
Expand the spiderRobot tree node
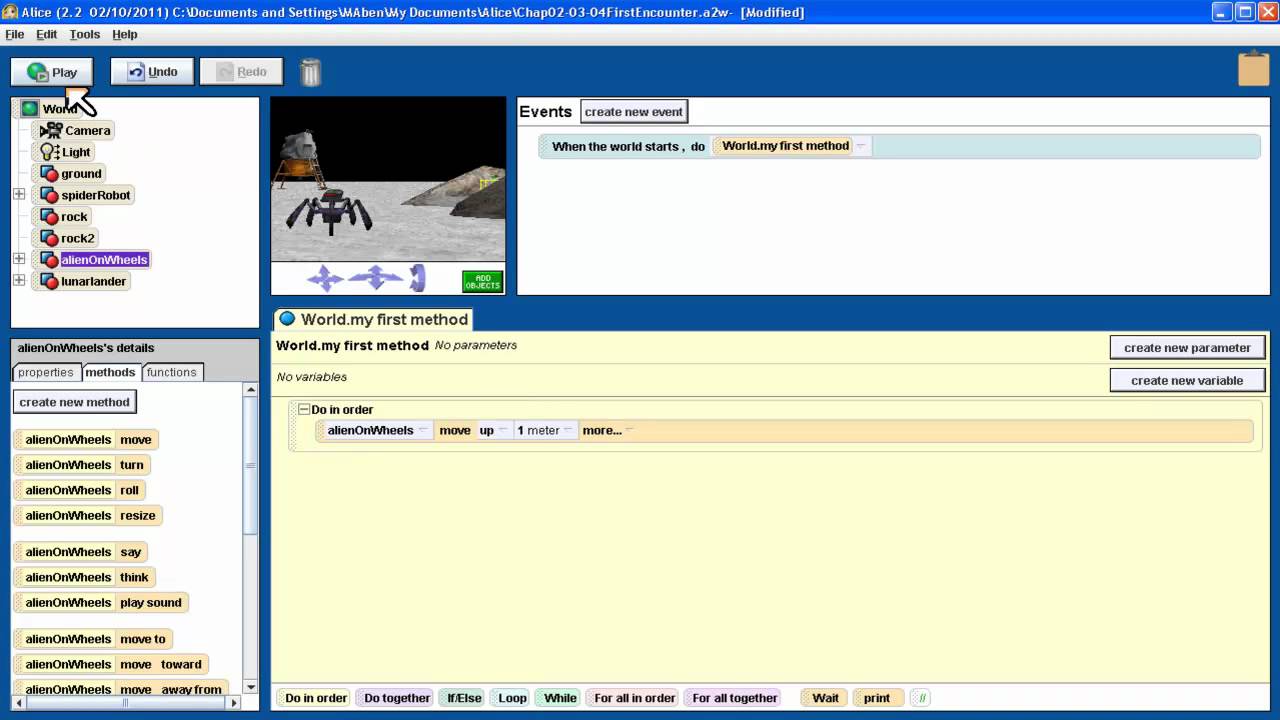click(19, 195)
